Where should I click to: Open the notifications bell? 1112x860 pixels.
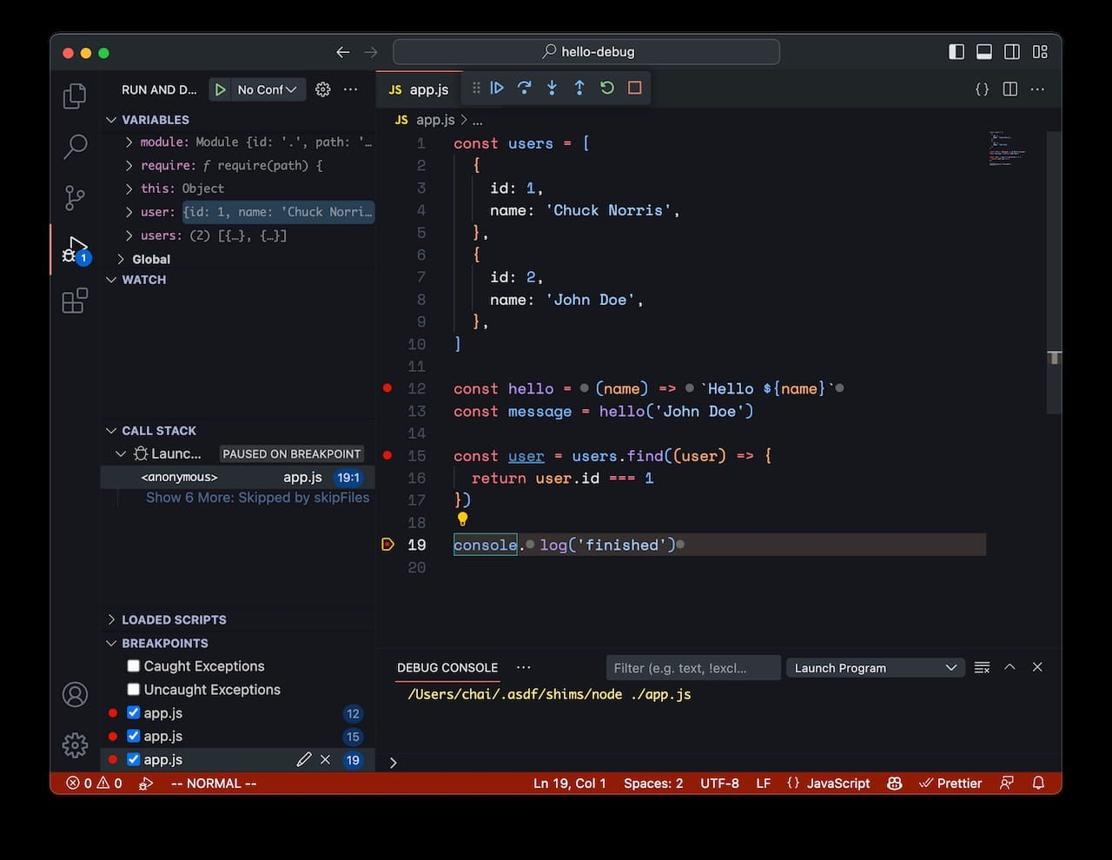[x=1038, y=783]
